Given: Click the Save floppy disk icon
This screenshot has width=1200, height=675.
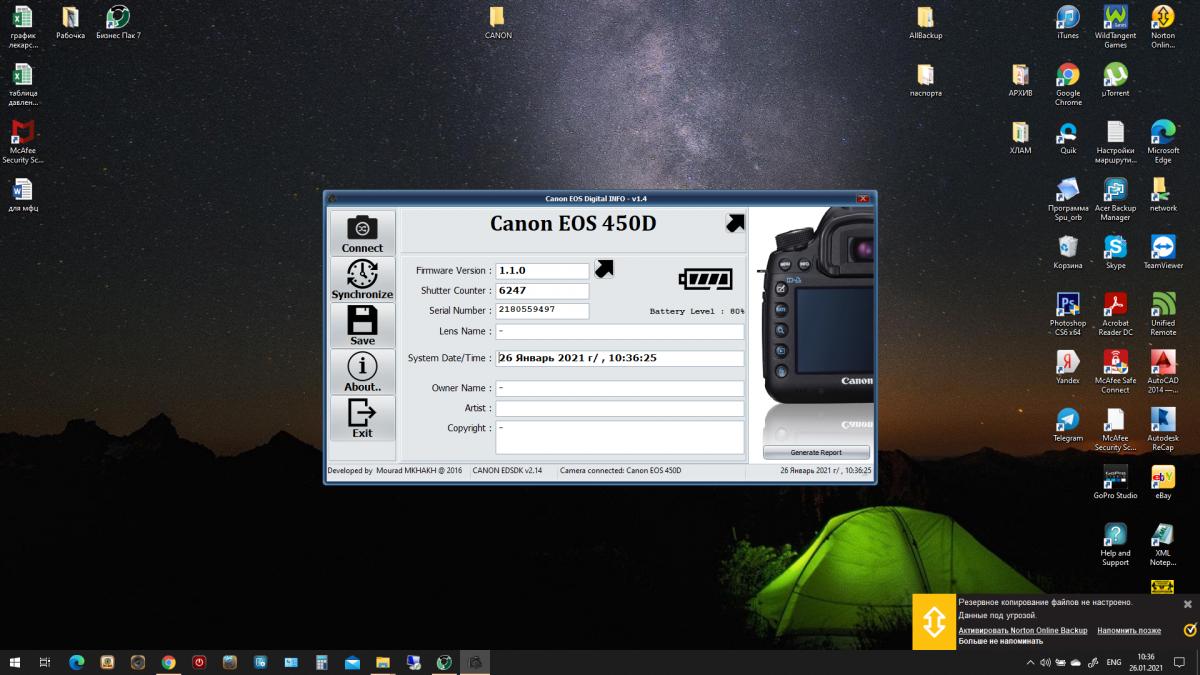Looking at the screenshot, I should click(x=362, y=325).
